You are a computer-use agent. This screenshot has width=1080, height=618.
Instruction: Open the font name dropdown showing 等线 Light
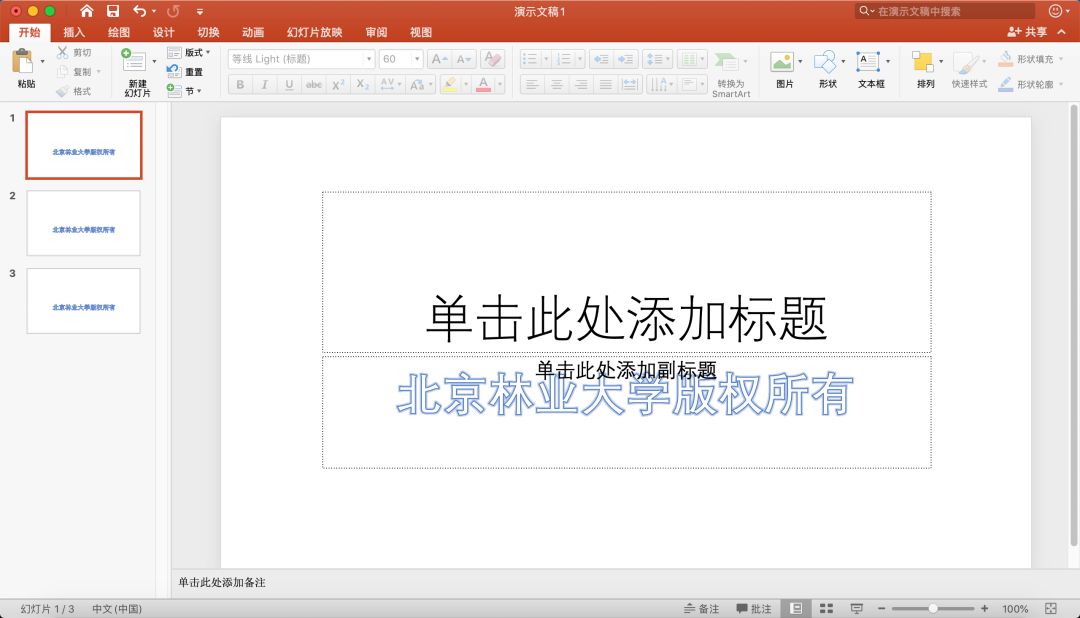[x=368, y=58]
